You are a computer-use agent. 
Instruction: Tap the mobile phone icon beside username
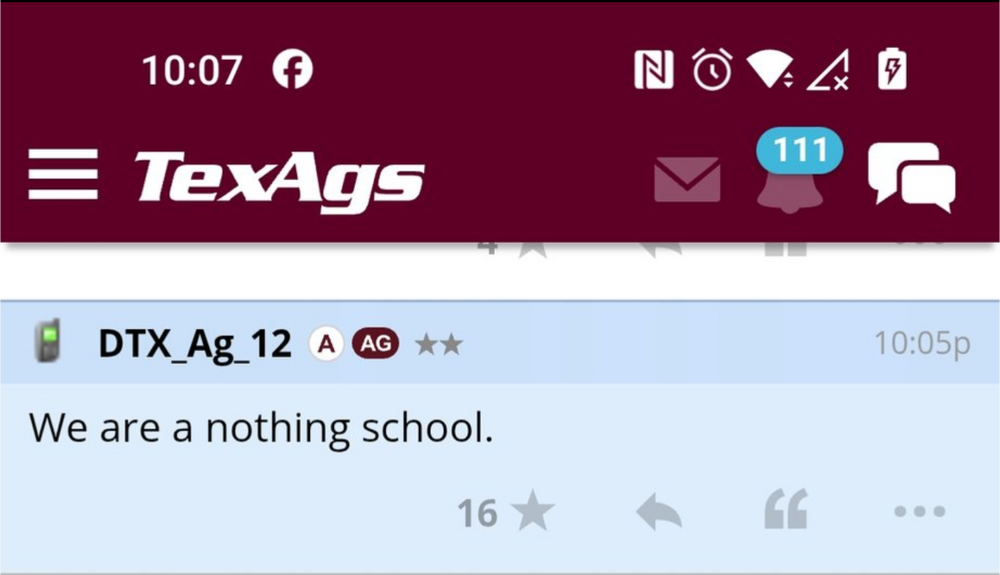pos(46,342)
